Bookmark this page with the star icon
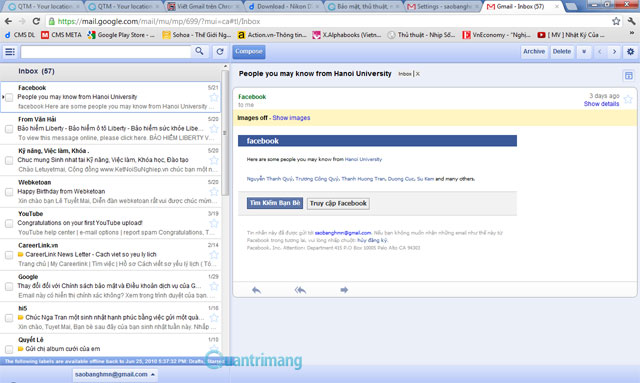The image size is (640, 383). coord(616,21)
